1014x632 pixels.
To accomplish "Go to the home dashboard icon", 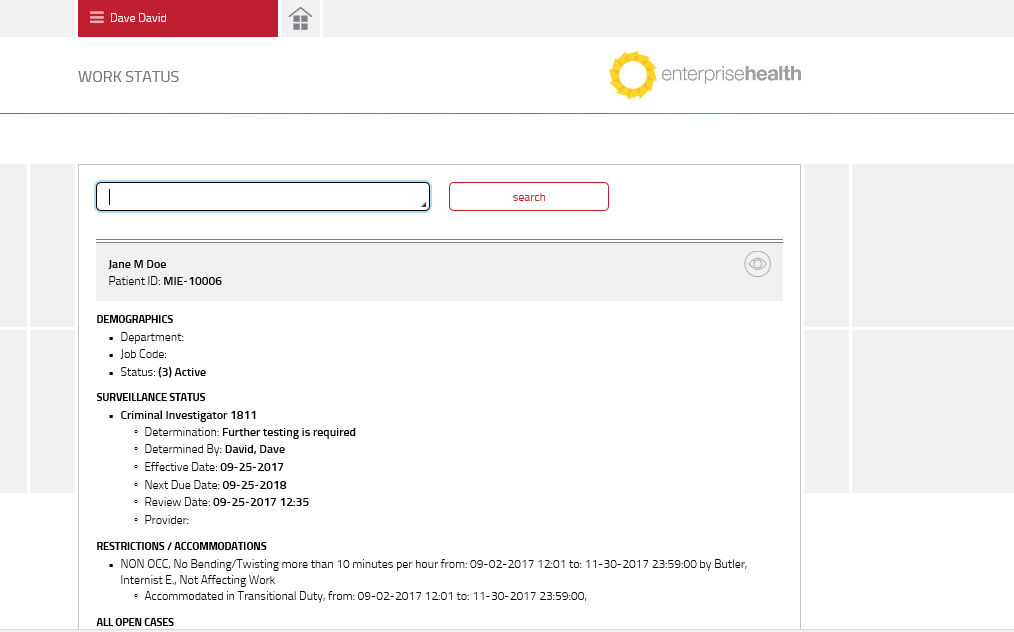I will pyautogui.click(x=300, y=19).
